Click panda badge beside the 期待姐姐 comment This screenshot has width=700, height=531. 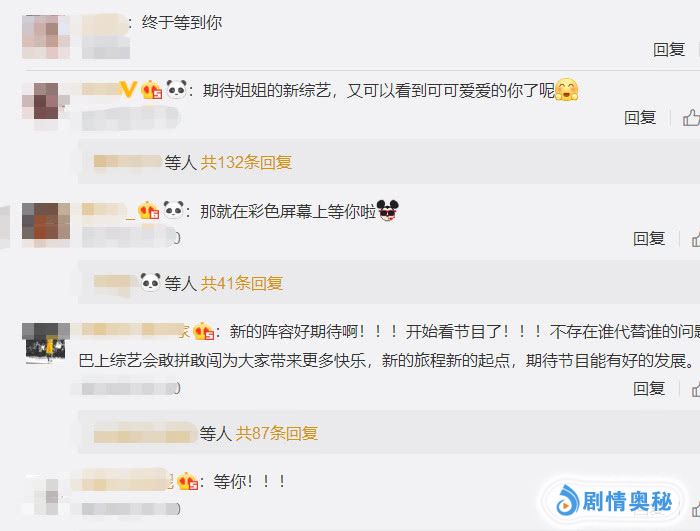pyautogui.click(x=177, y=89)
